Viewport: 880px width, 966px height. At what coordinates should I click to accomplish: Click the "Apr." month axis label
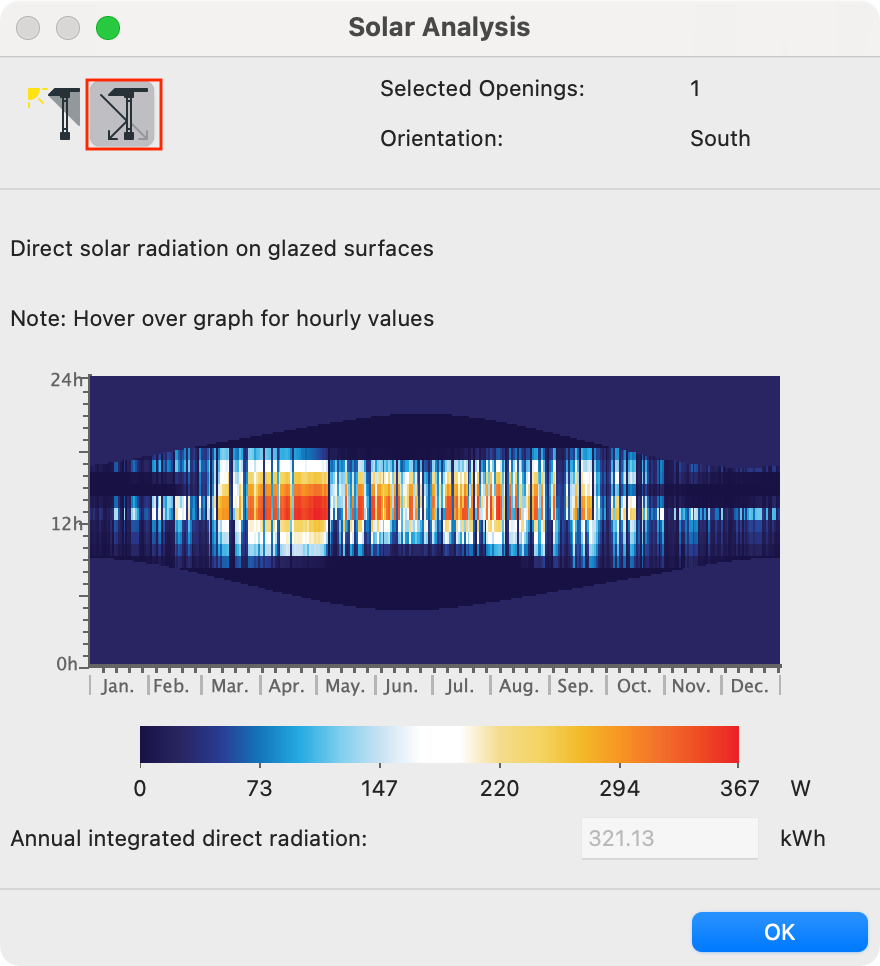click(x=287, y=686)
